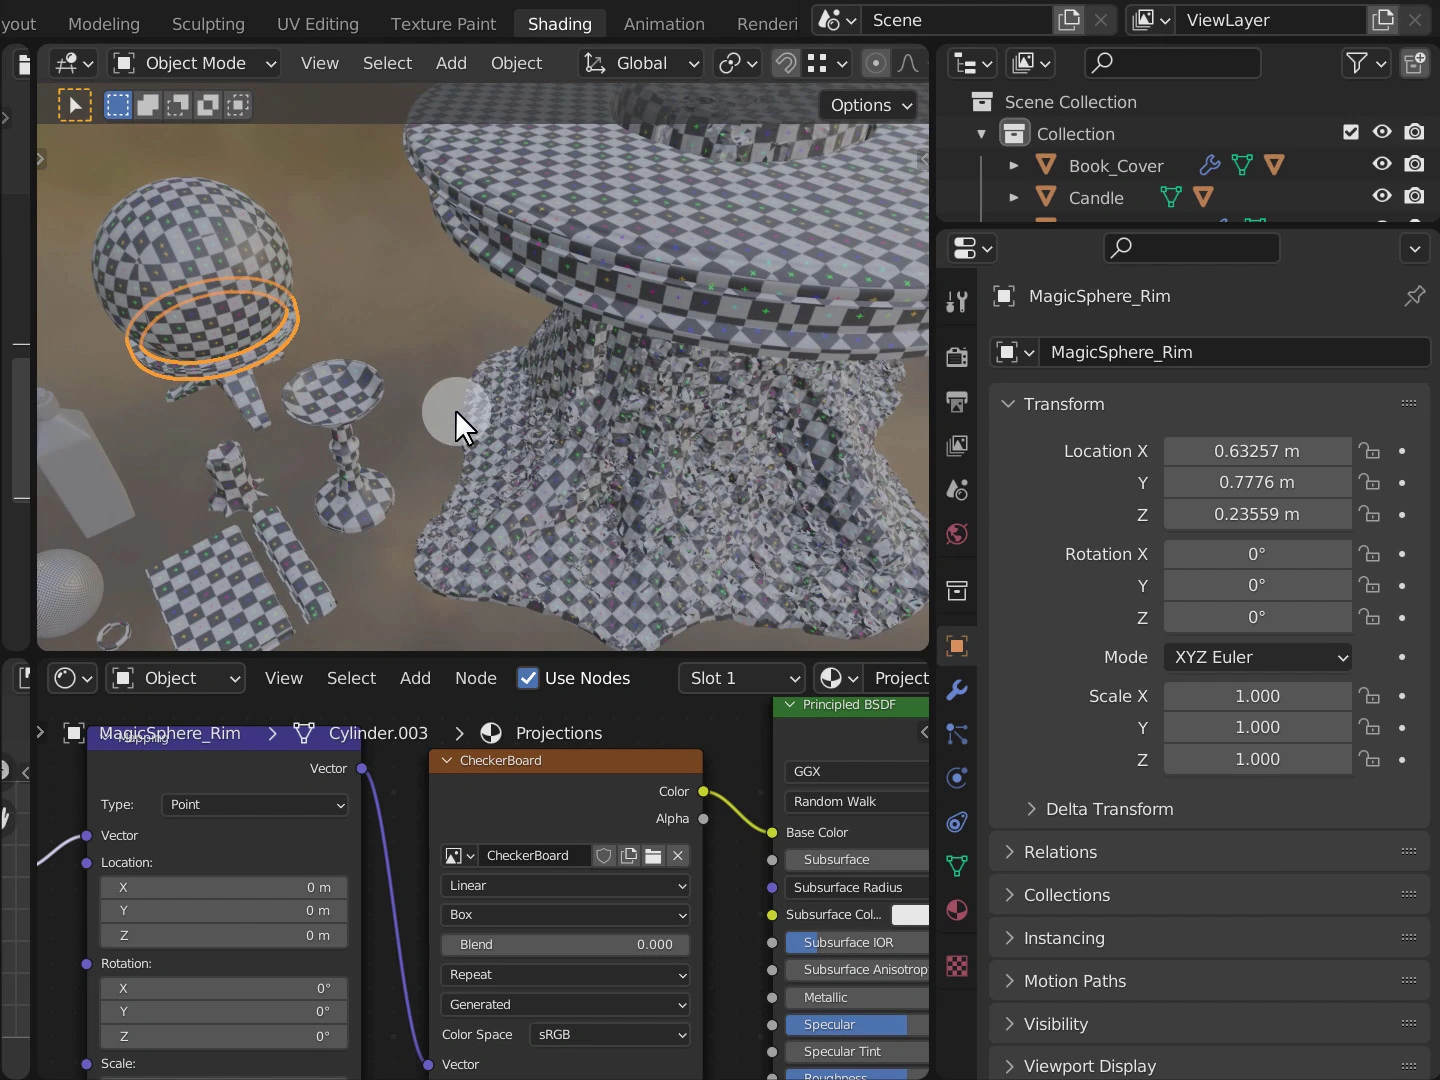Image resolution: width=1440 pixels, height=1080 pixels.
Task: Adjust the Blend slider in CheckerBoard node
Action: click(x=565, y=944)
